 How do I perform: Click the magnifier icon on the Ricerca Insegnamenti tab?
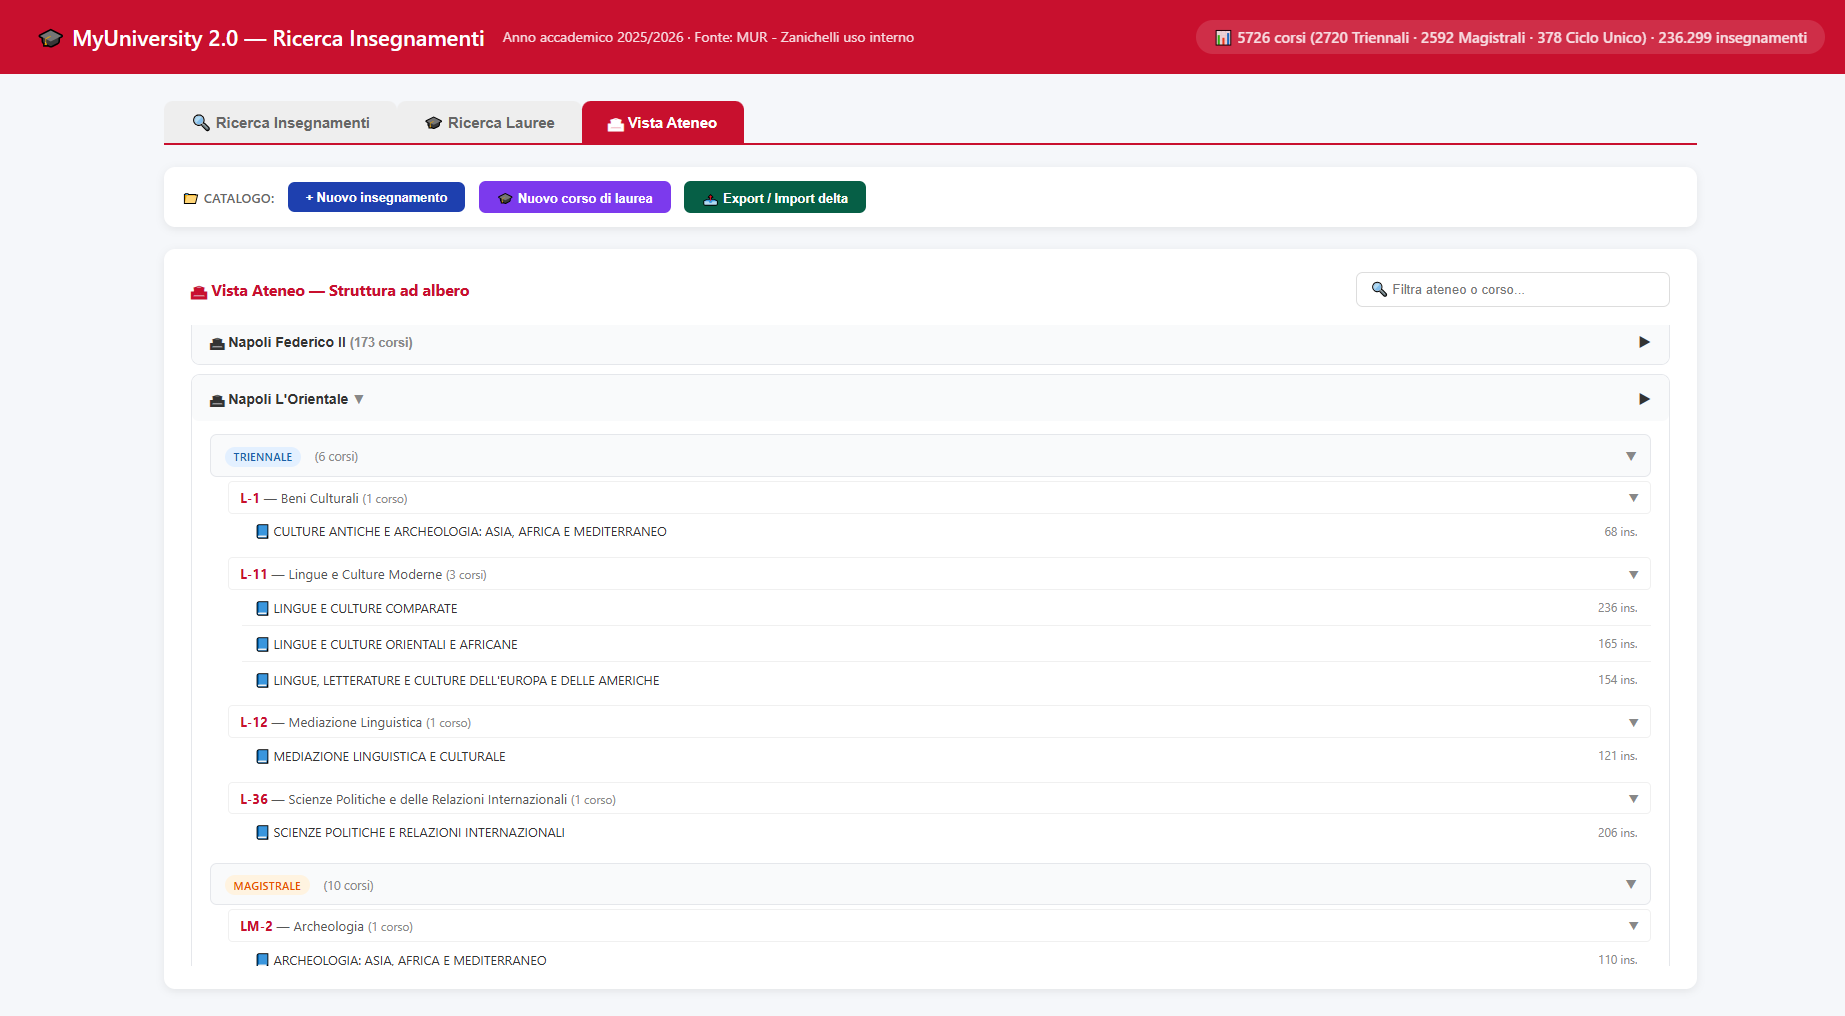[x=201, y=122]
